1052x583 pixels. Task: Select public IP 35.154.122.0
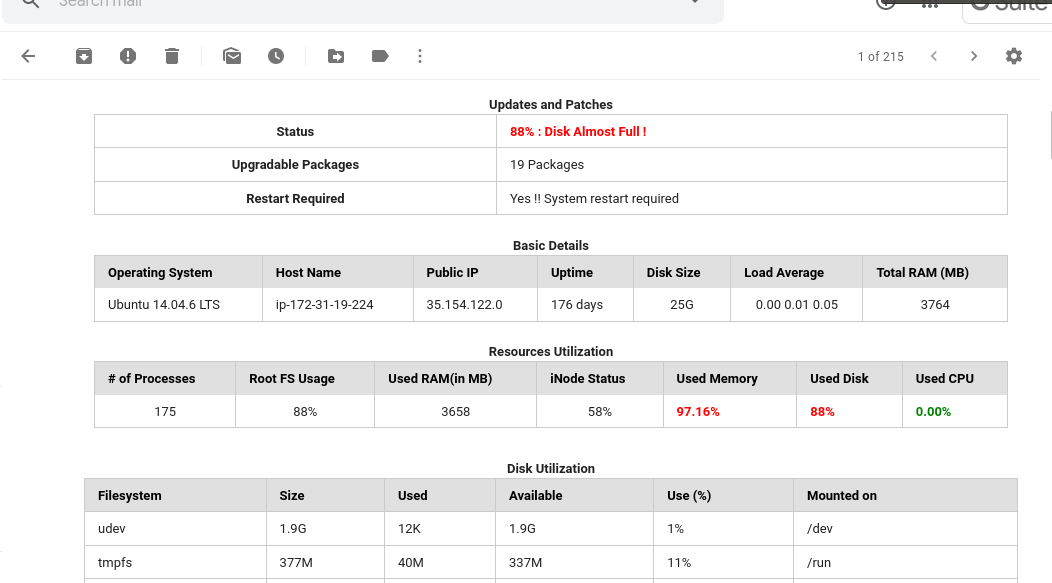(x=464, y=305)
